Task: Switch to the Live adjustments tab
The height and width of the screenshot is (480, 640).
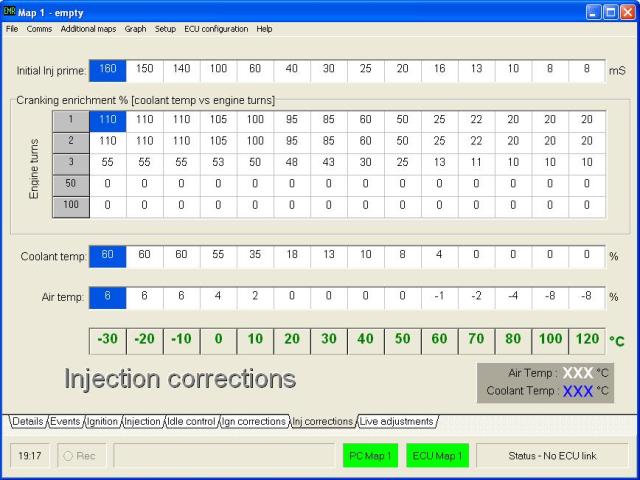Action: click(x=397, y=422)
